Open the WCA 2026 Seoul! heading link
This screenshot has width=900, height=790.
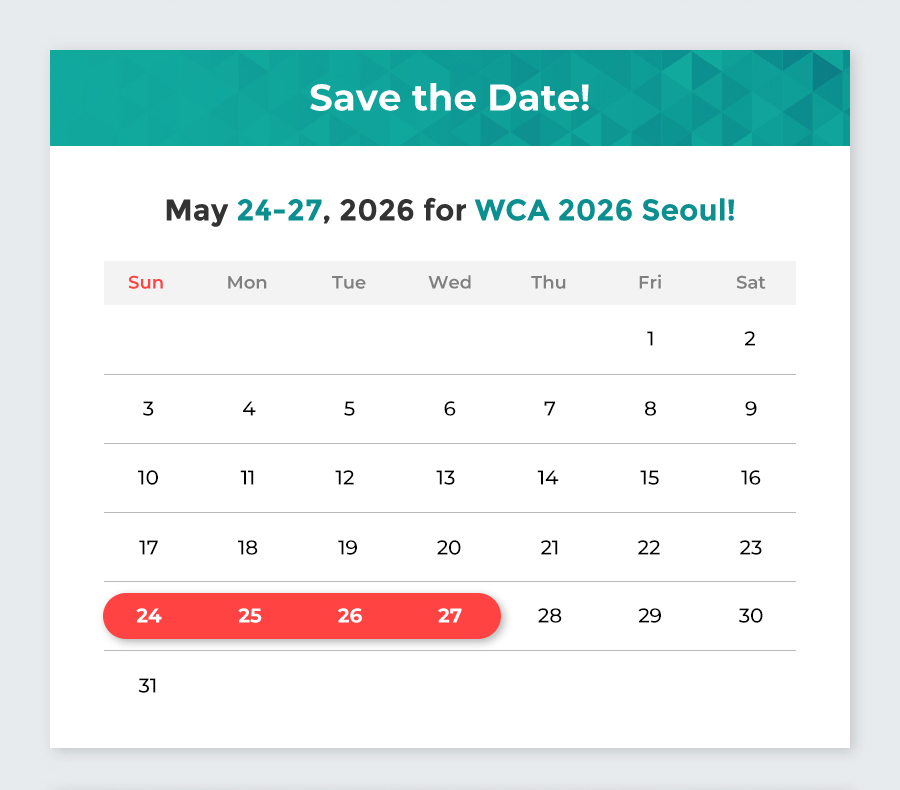pyautogui.click(x=605, y=210)
